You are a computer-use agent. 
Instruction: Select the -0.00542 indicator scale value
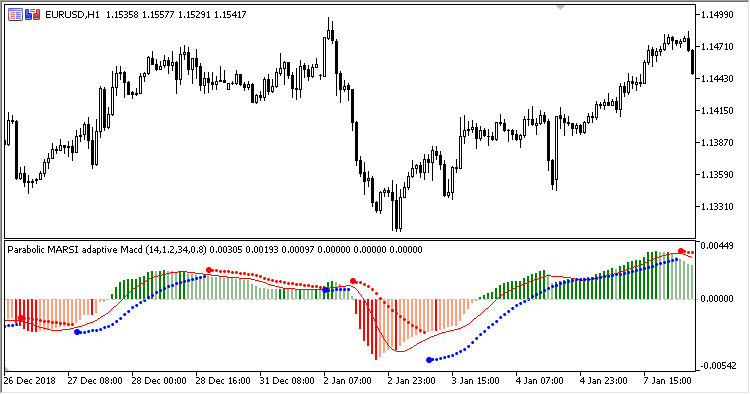point(718,366)
